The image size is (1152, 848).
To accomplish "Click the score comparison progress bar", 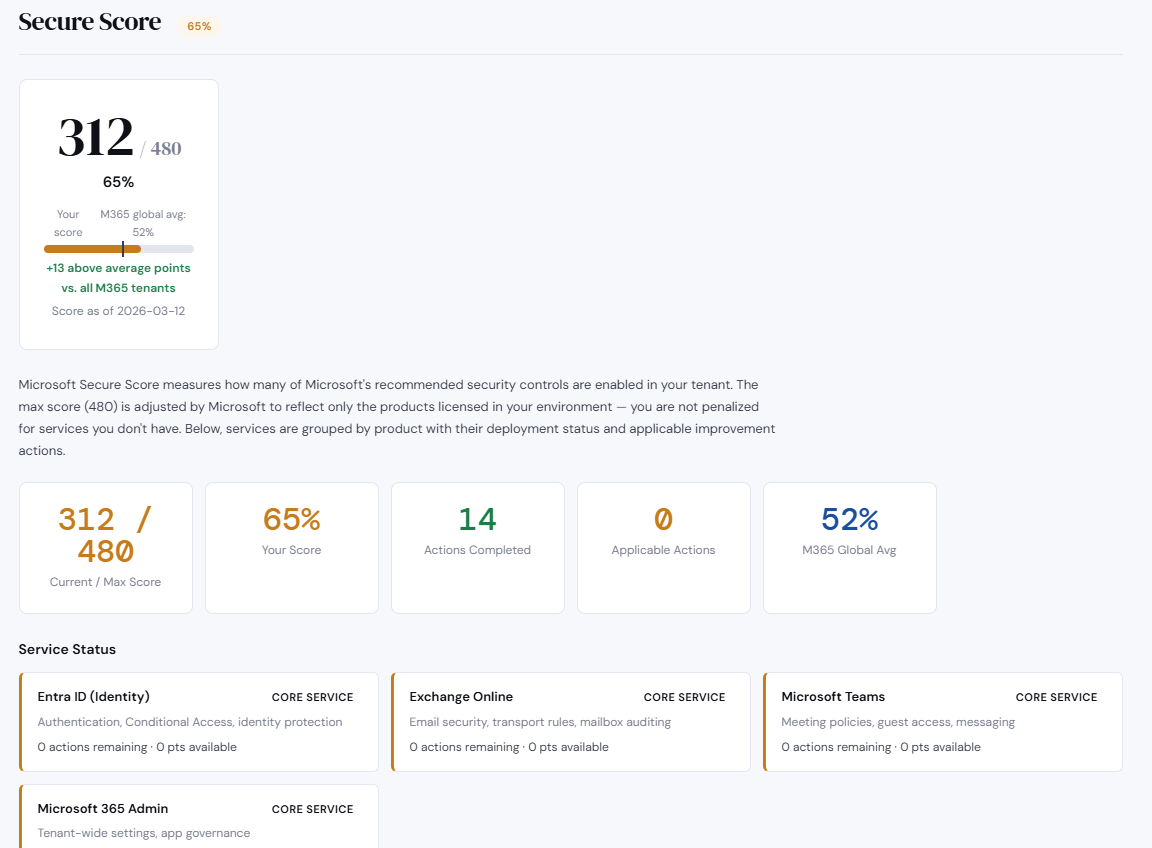I will (x=118, y=248).
